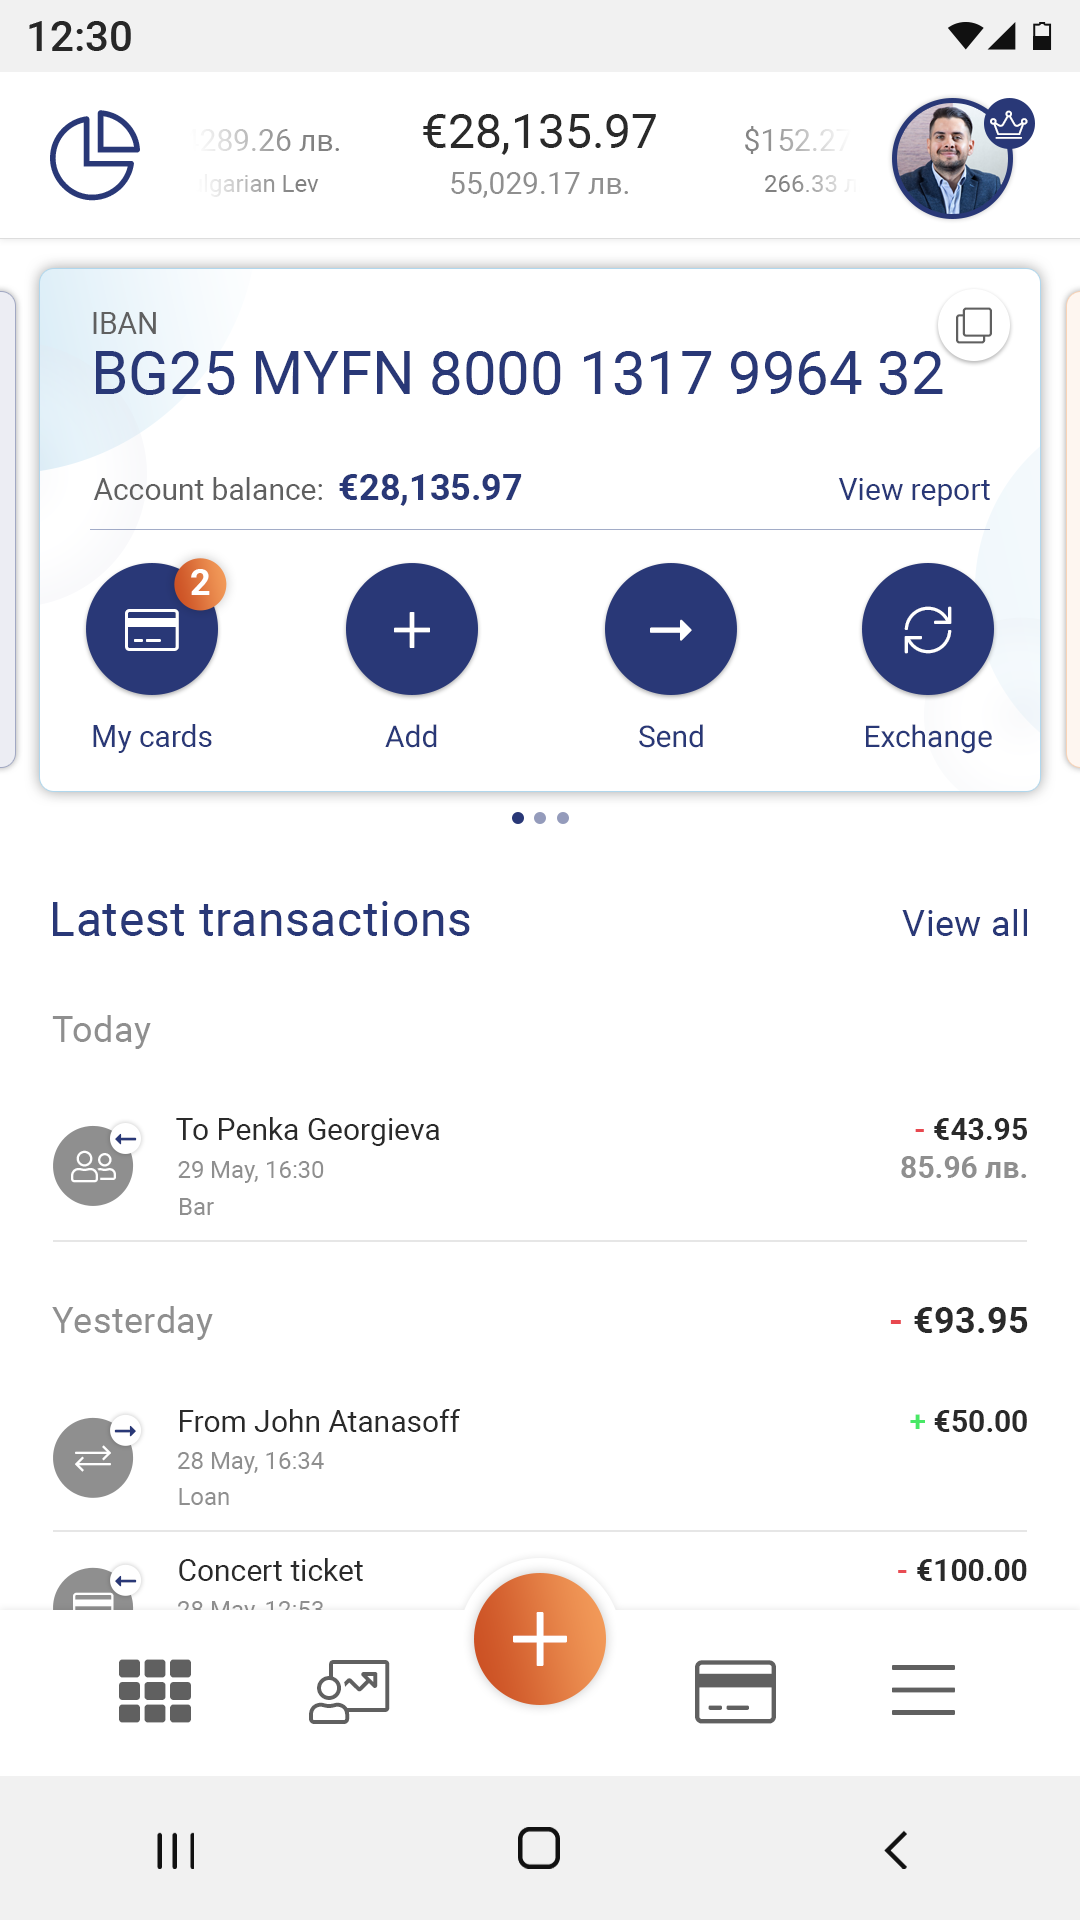Click the View report link
The width and height of the screenshot is (1080, 1920).
coord(913,490)
